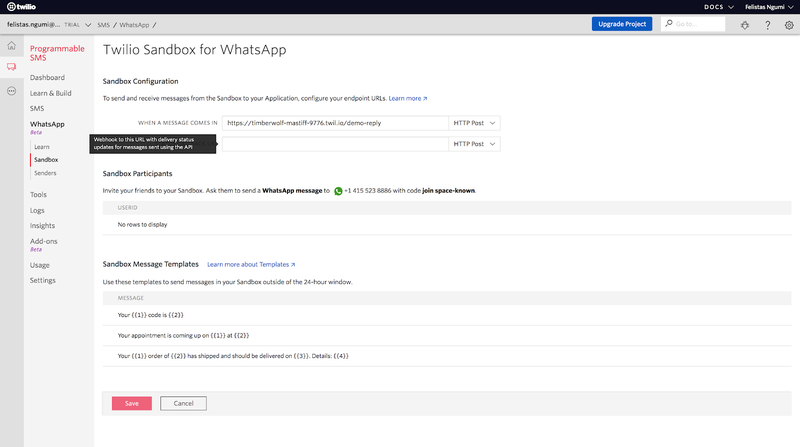Go to Senders under WhatsApp
The height and width of the screenshot is (447, 800).
[x=45, y=173]
